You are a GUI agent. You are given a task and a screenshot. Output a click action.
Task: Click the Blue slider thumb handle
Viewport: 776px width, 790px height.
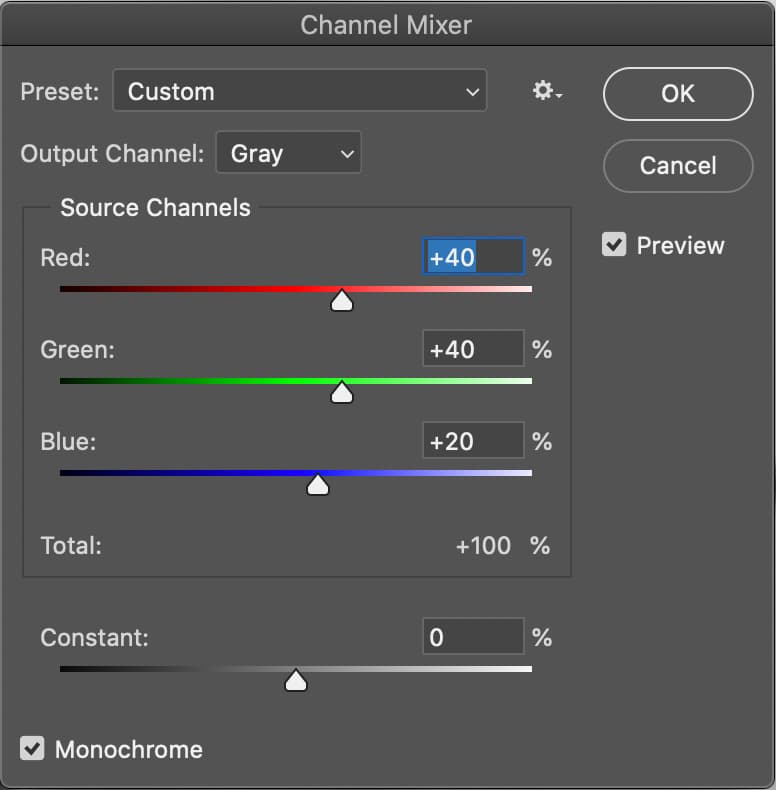coord(317,484)
